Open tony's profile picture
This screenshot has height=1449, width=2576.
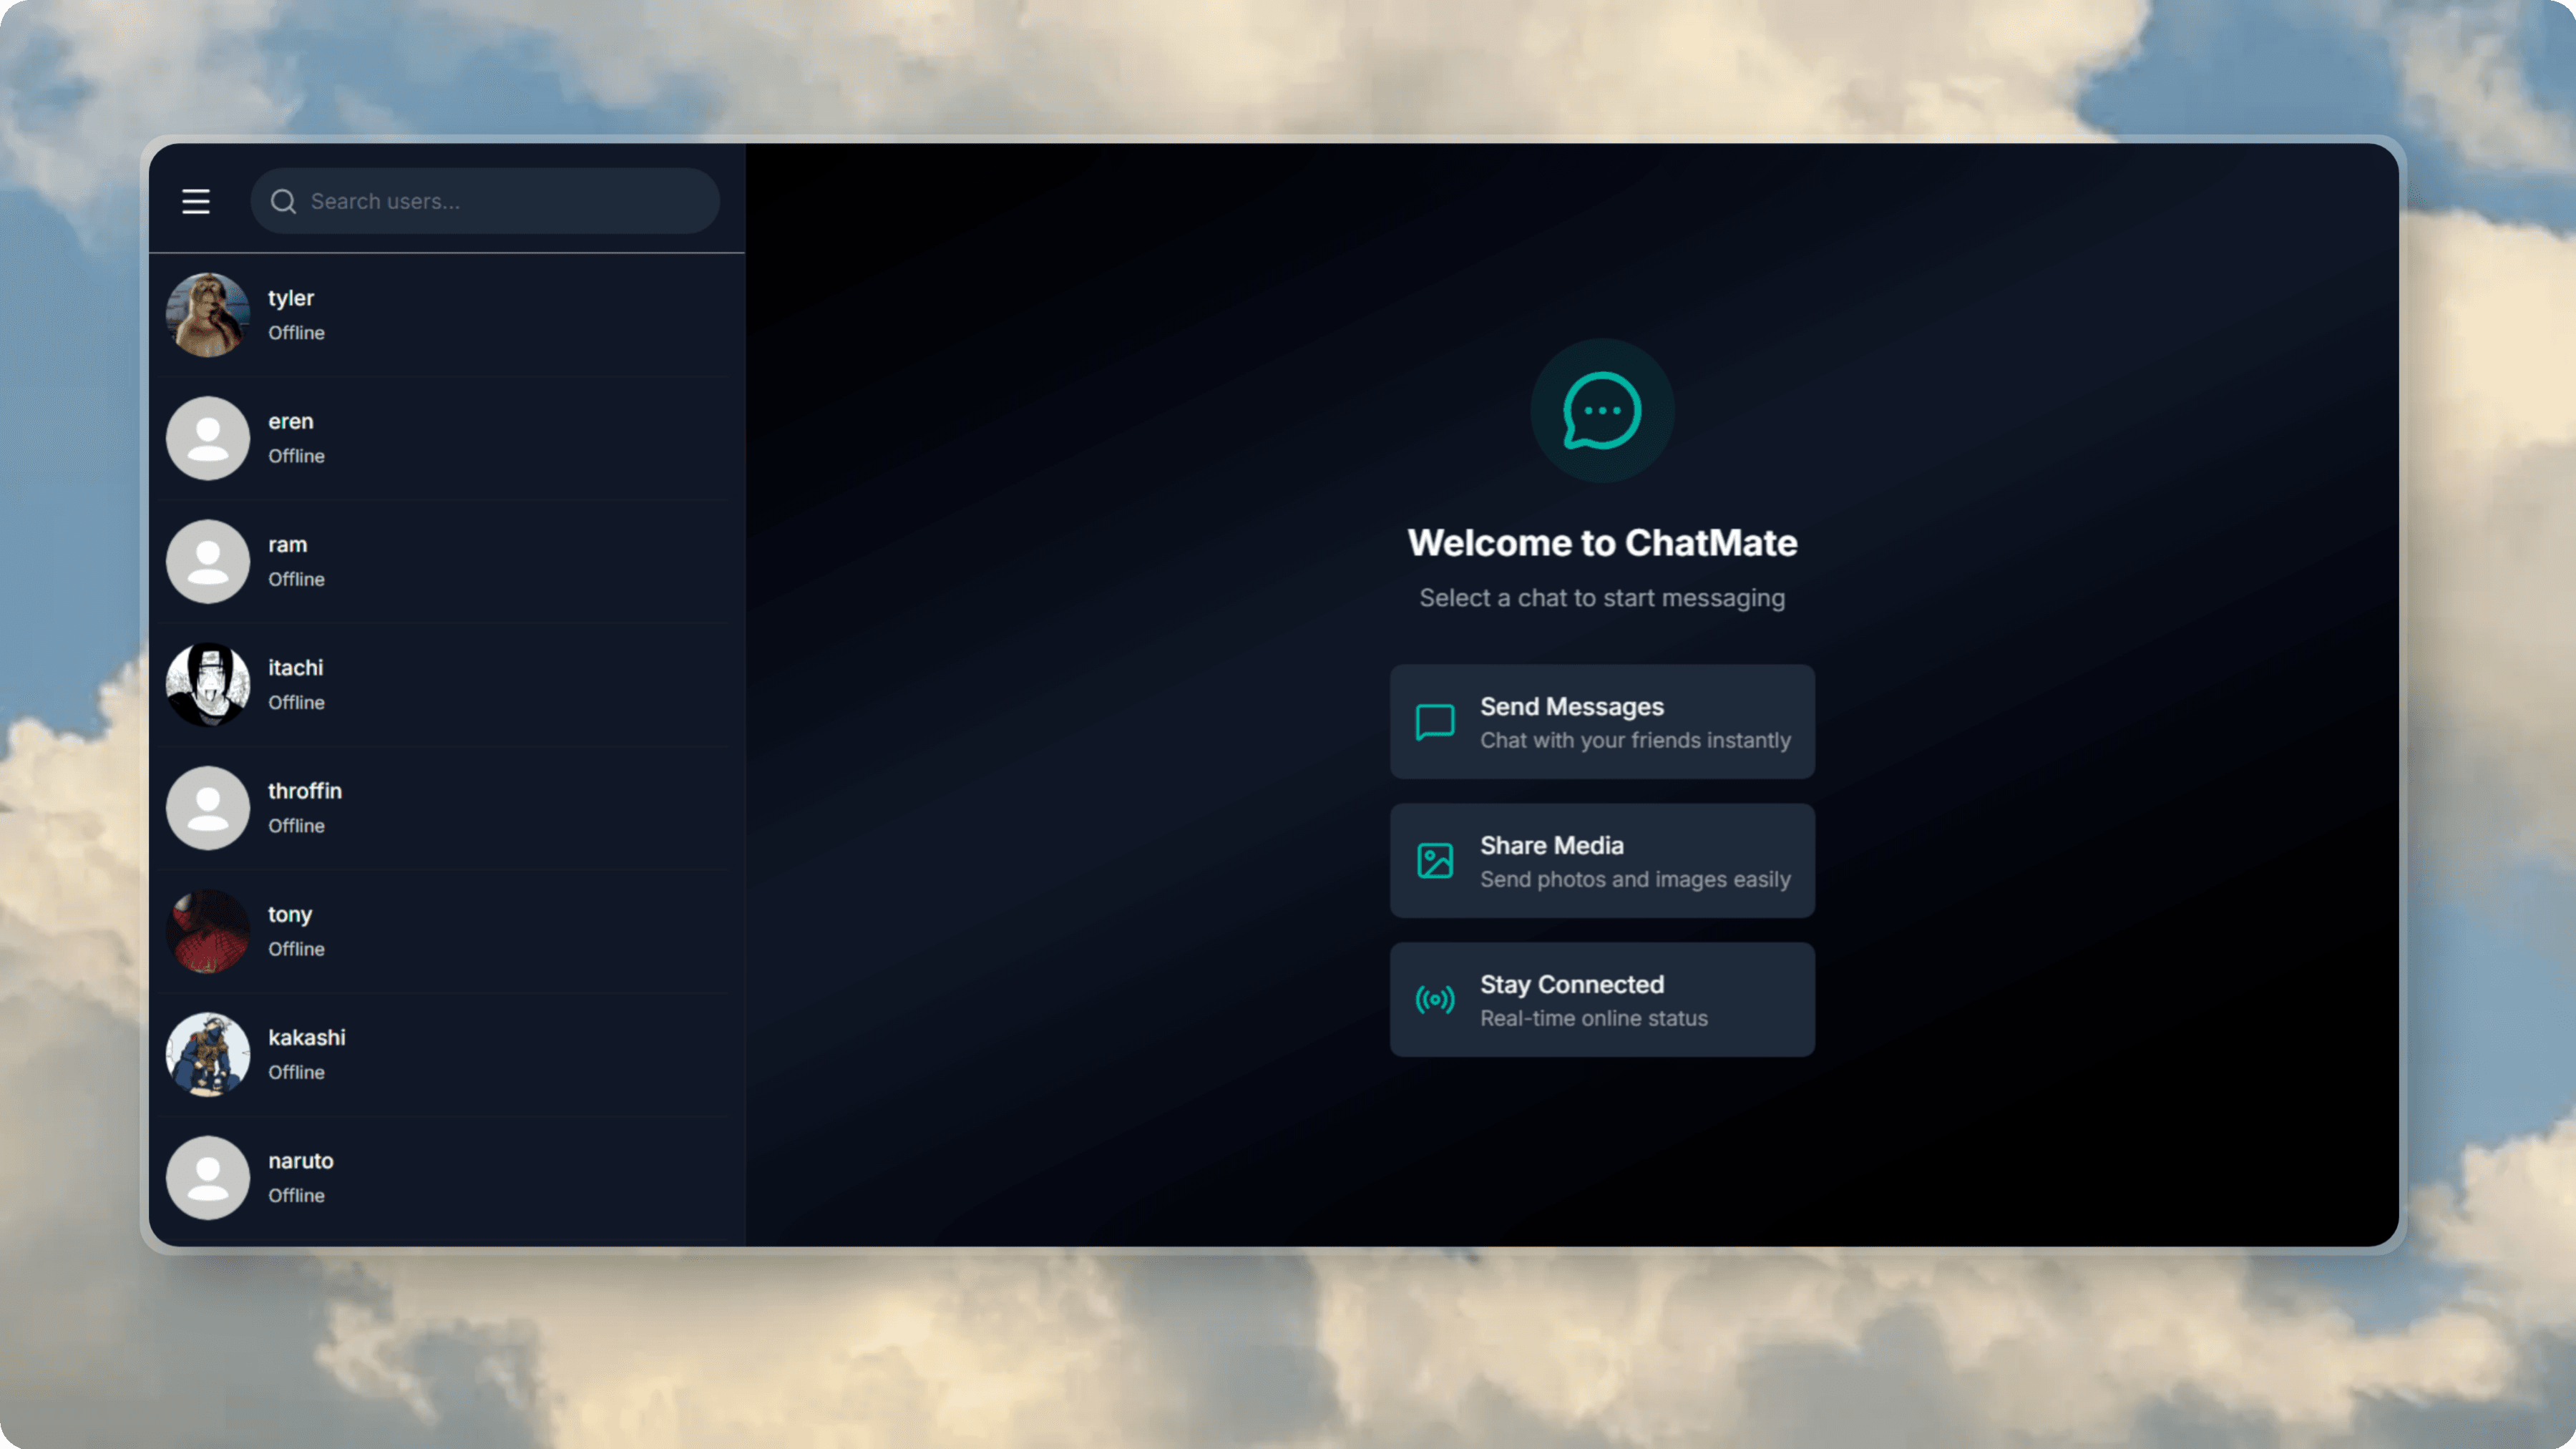(x=208, y=931)
